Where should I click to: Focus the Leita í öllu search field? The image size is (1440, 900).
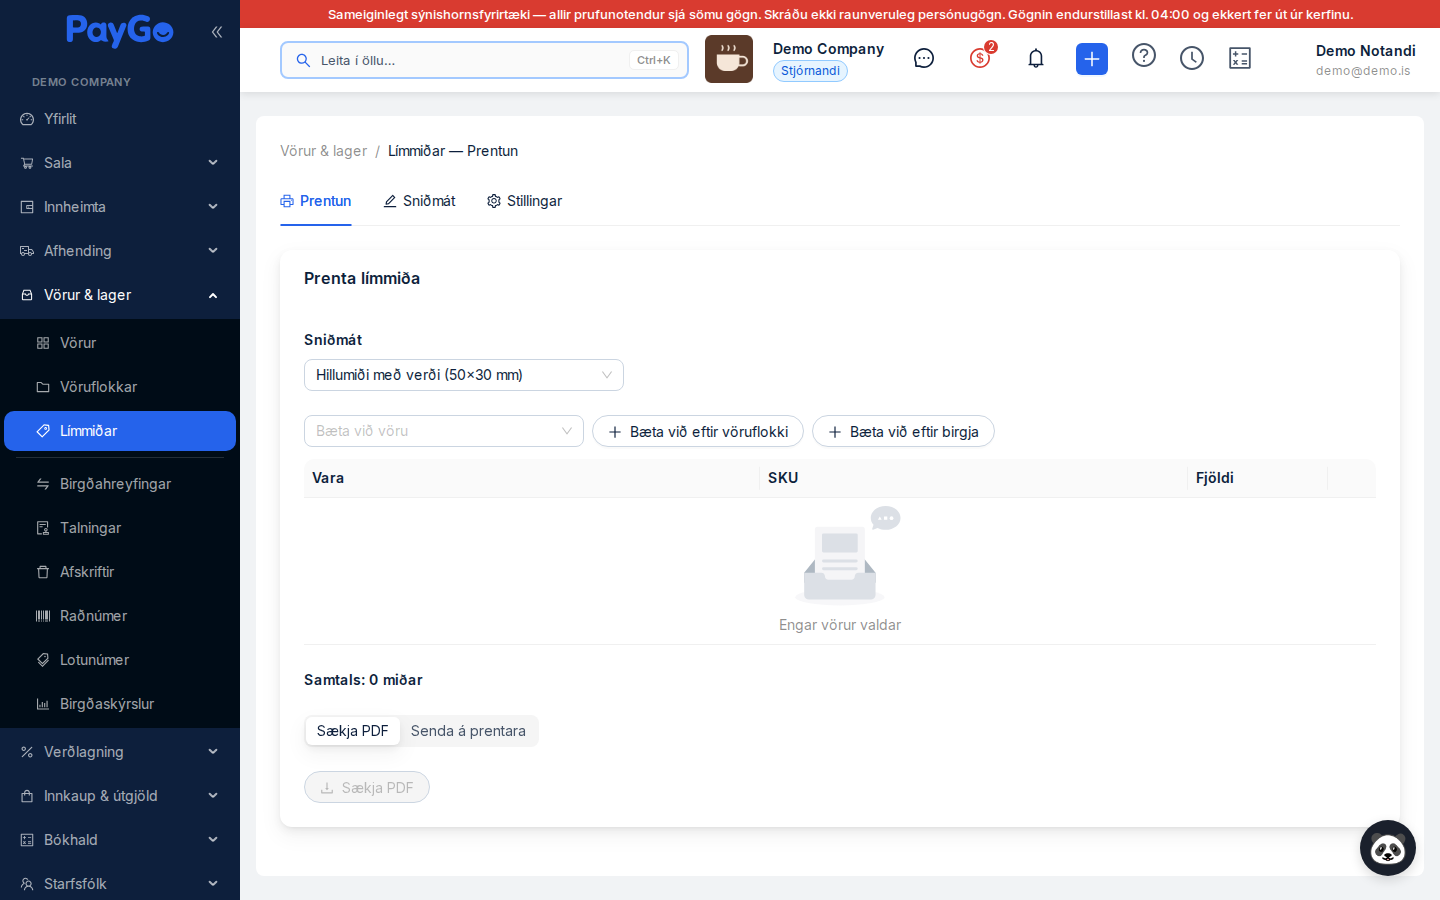pyautogui.click(x=484, y=60)
